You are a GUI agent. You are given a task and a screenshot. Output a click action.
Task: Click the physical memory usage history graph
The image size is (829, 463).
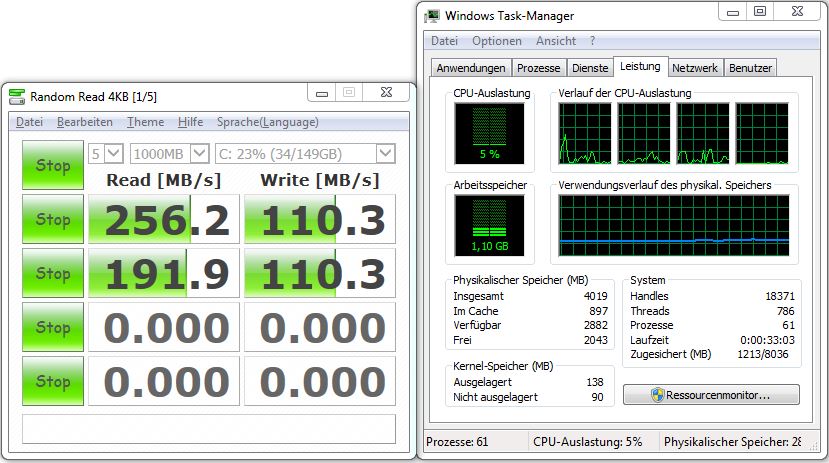click(674, 226)
